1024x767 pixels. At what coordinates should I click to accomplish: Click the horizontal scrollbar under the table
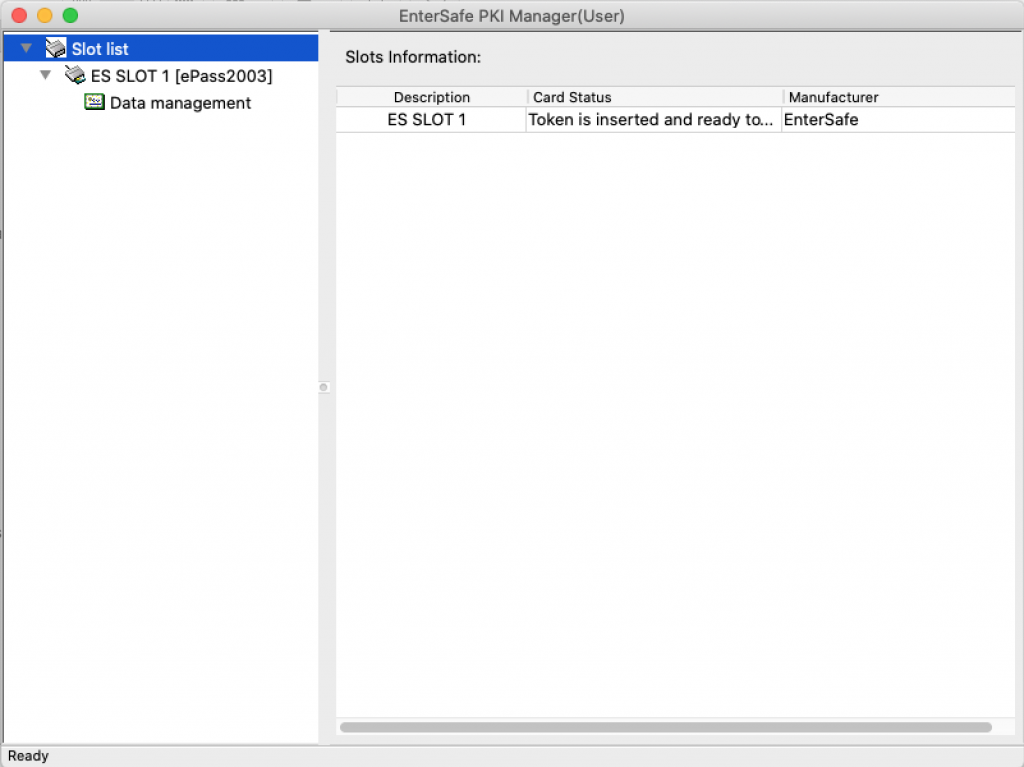click(665, 727)
